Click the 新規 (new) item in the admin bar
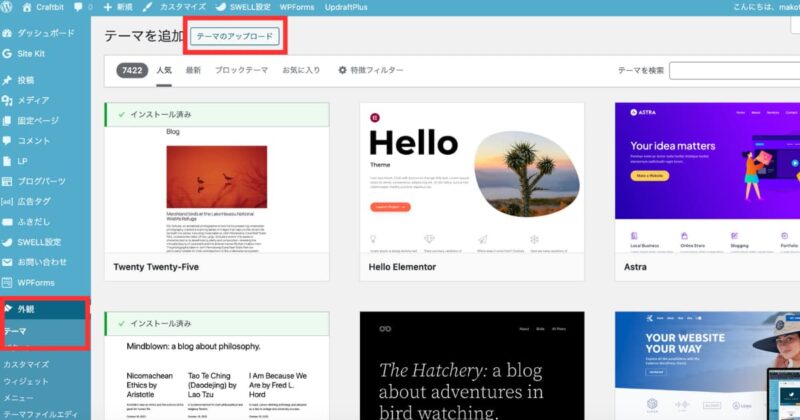 [118, 7]
